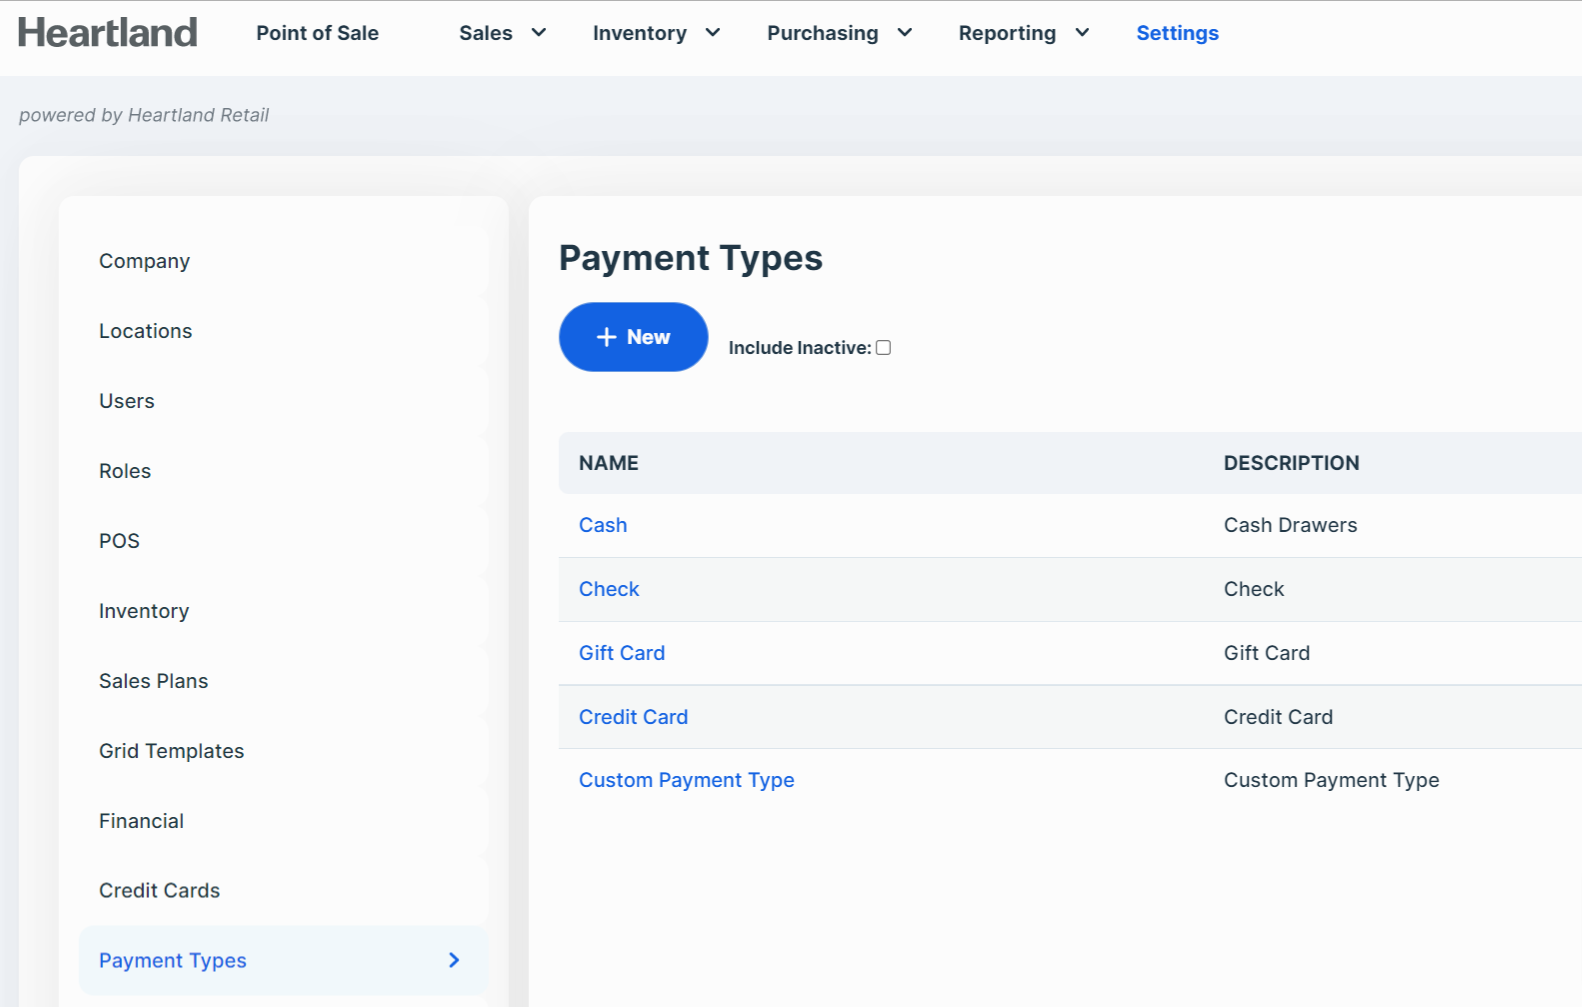Toggle the Include Inactive checkbox
The width and height of the screenshot is (1582, 1007).
pyautogui.click(x=883, y=348)
